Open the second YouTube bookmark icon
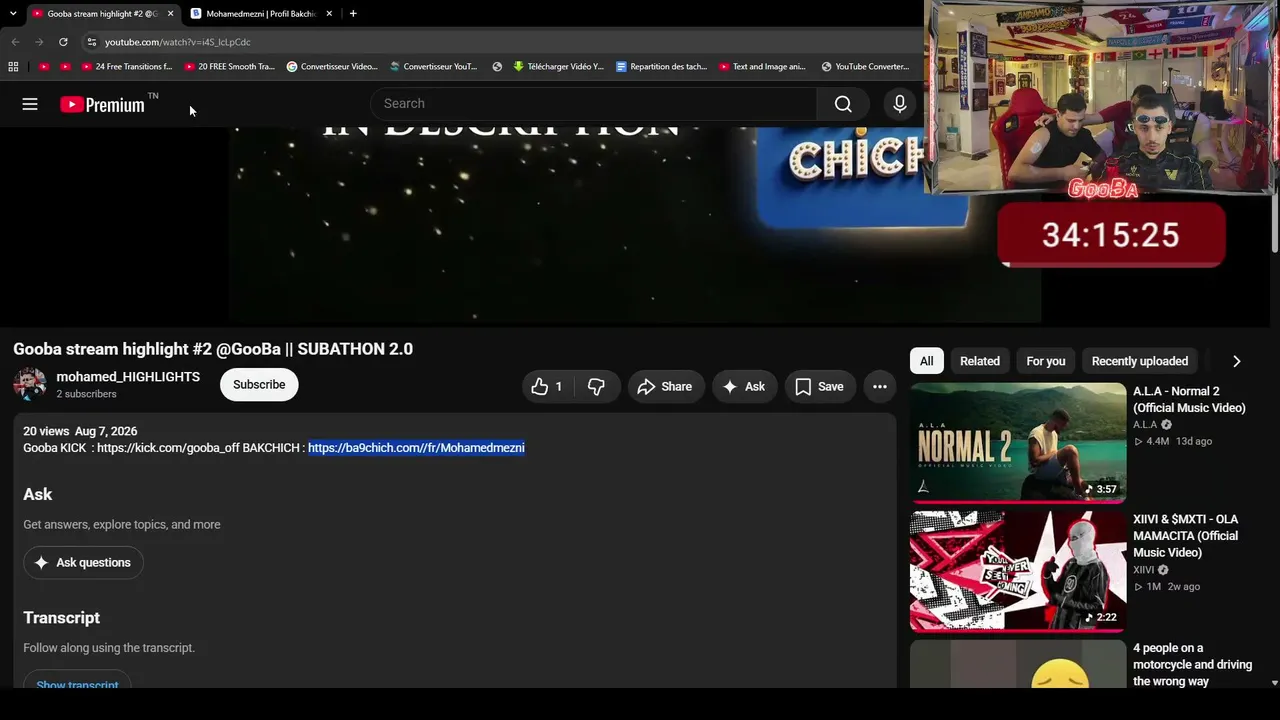Viewport: 1280px width, 720px height. pos(65,67)
